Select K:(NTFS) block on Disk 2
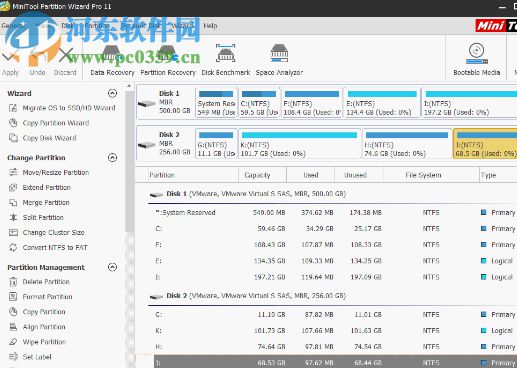 pos(300,144)
